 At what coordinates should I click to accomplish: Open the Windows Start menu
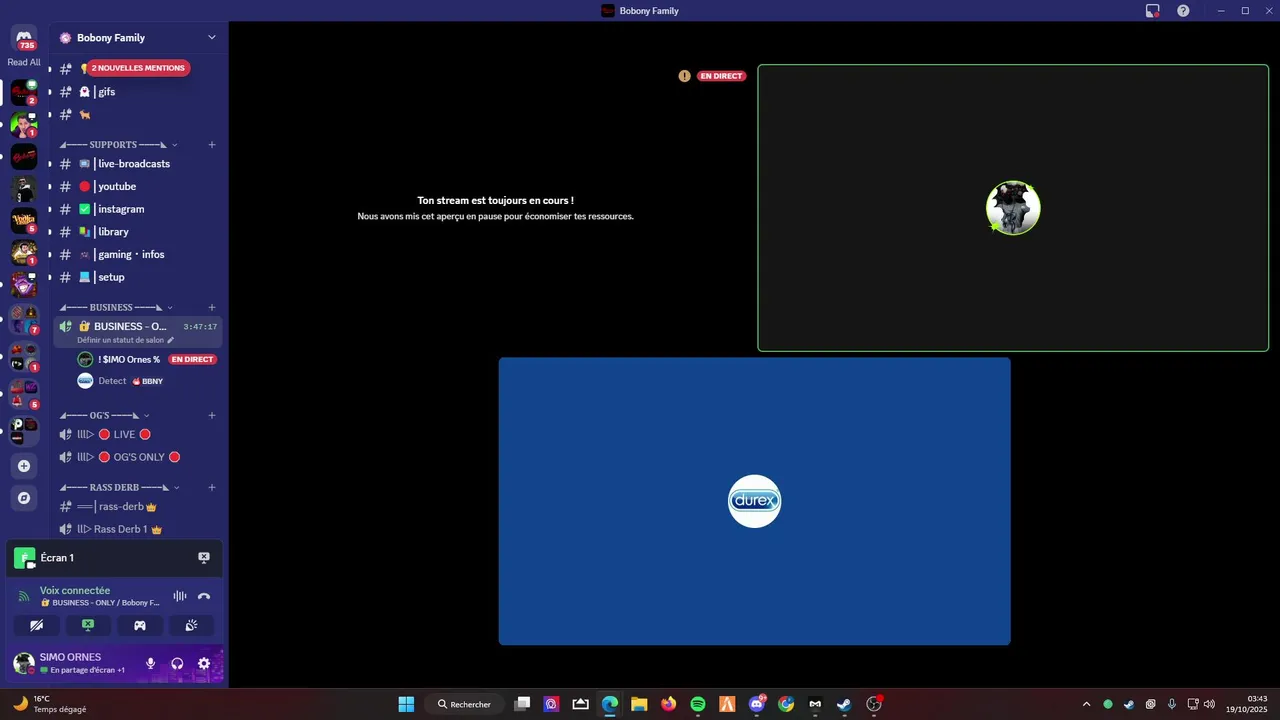[x=406, y=704]
